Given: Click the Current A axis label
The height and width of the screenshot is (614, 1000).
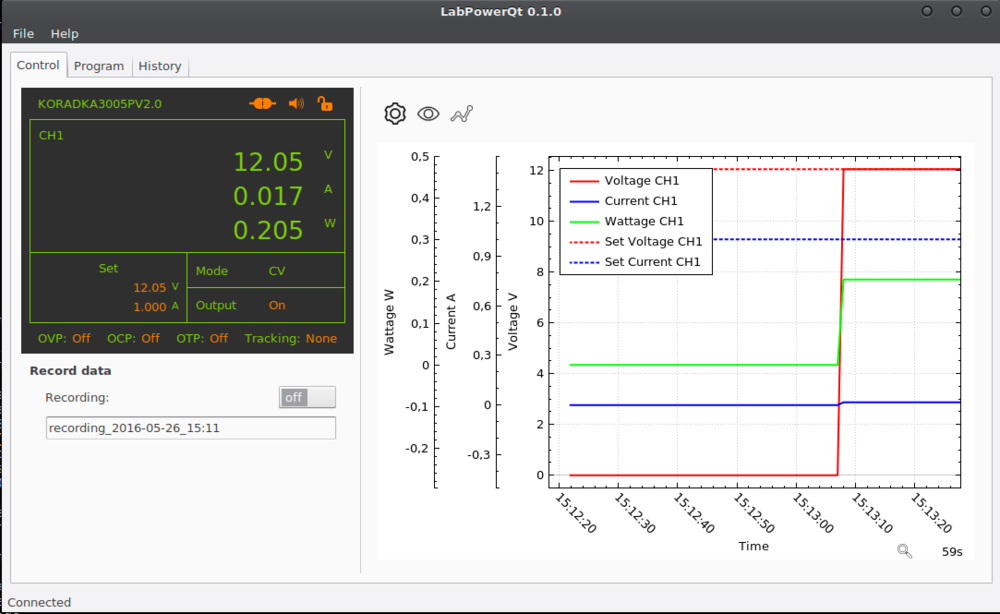Looking at the screenshot, I should 451,321.
